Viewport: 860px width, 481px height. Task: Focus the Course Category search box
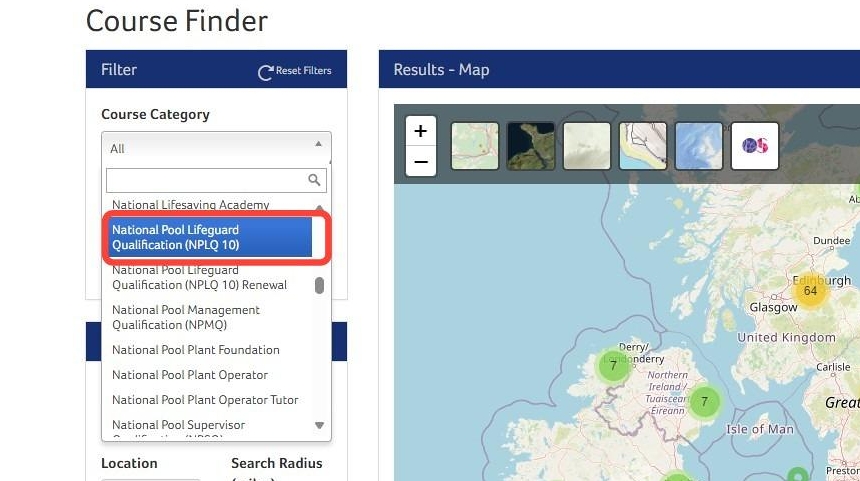[x=216, y=180]
